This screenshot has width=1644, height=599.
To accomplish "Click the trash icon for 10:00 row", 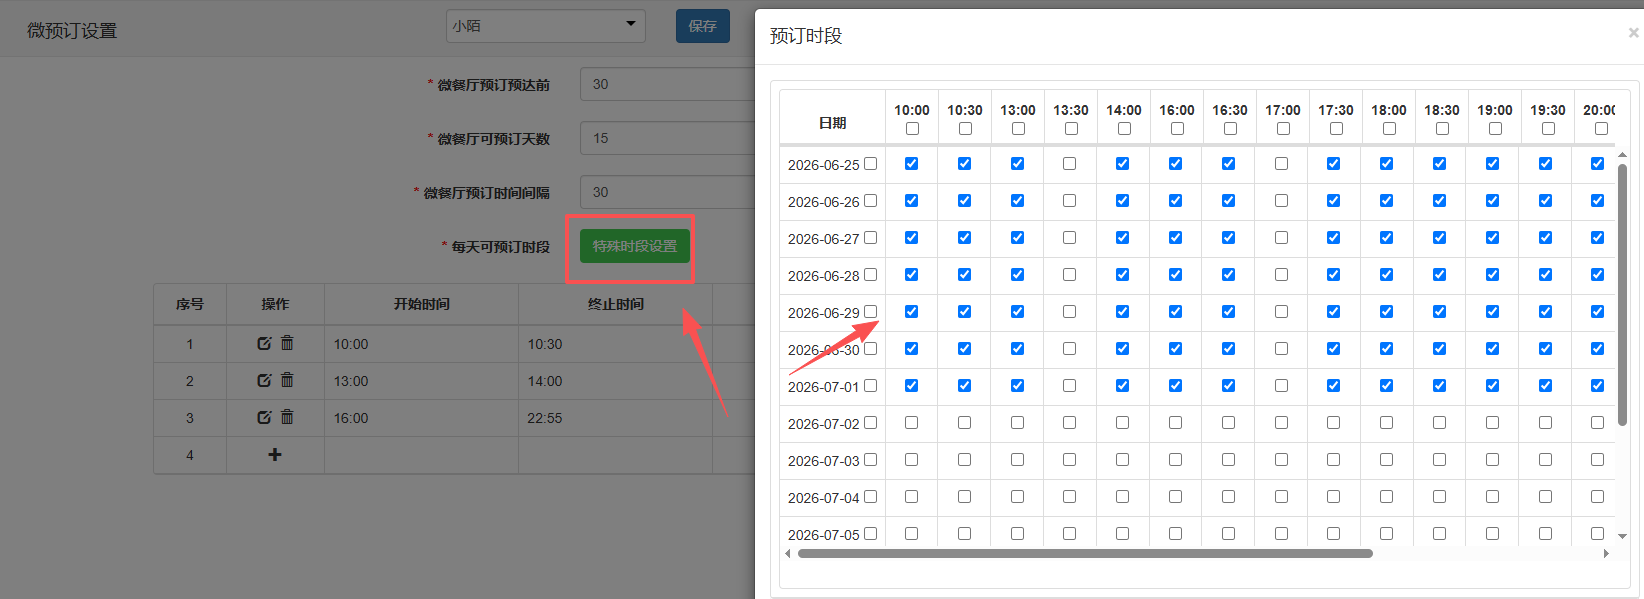I will click(287, 343).
